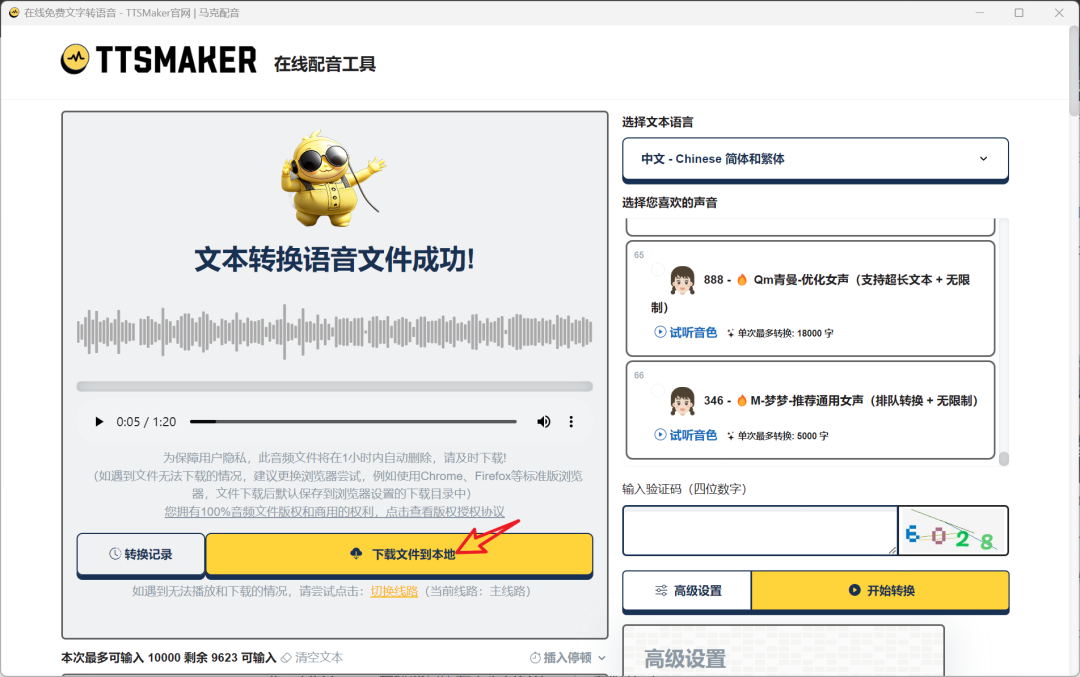Image resolution: width=1080 pixels, height=677 pixels.
Task: Click the TTSMAKER wordmark text
Action: tap(176, 60)
